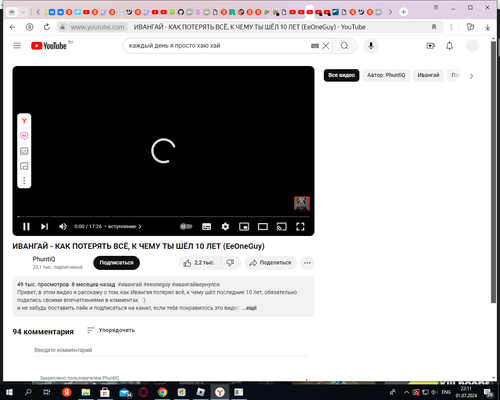The width and height of the screenshot is (500, 400).
Task: Expand the tab groups dropdown at top left
Action: 23,12
